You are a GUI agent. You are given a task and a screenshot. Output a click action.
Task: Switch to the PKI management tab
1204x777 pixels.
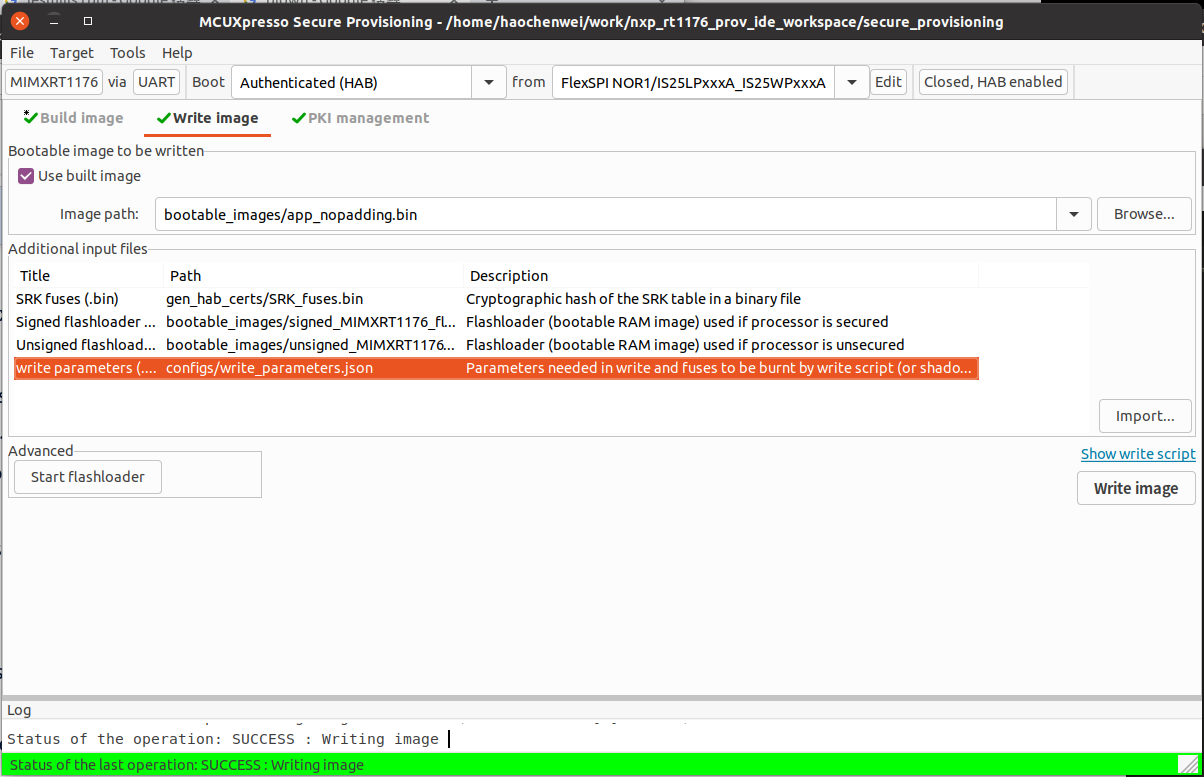pyautogui.click(x=360, y=118)
